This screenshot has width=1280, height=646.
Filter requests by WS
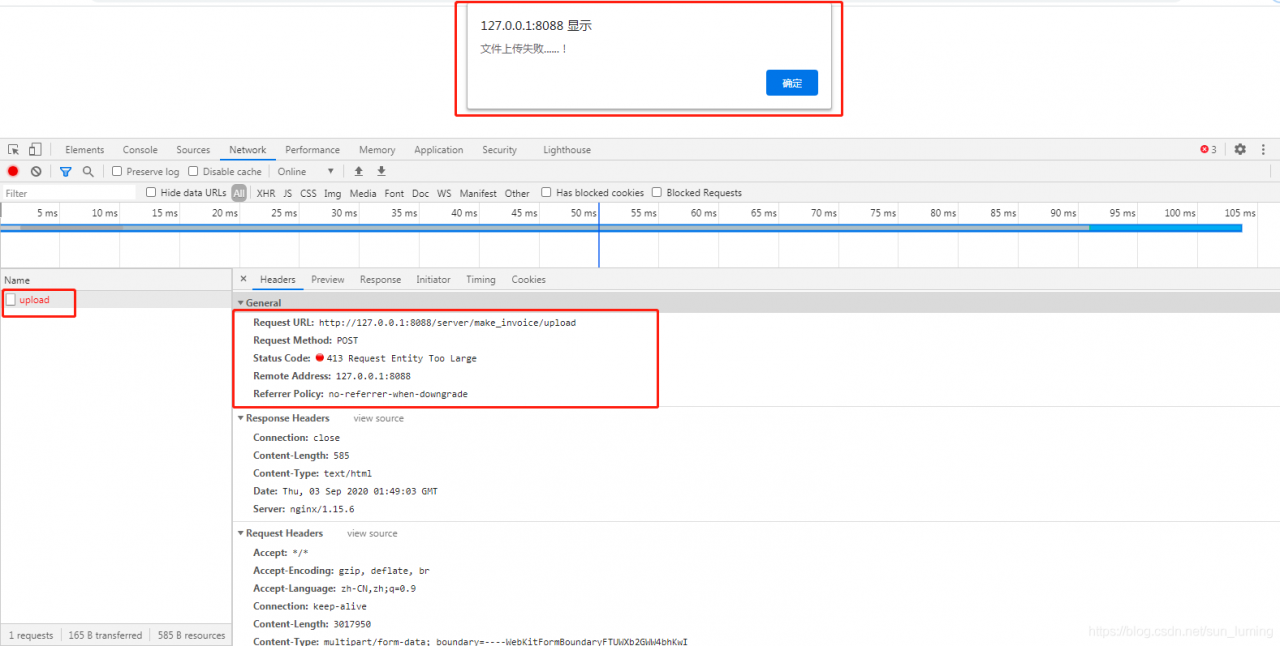444,193
